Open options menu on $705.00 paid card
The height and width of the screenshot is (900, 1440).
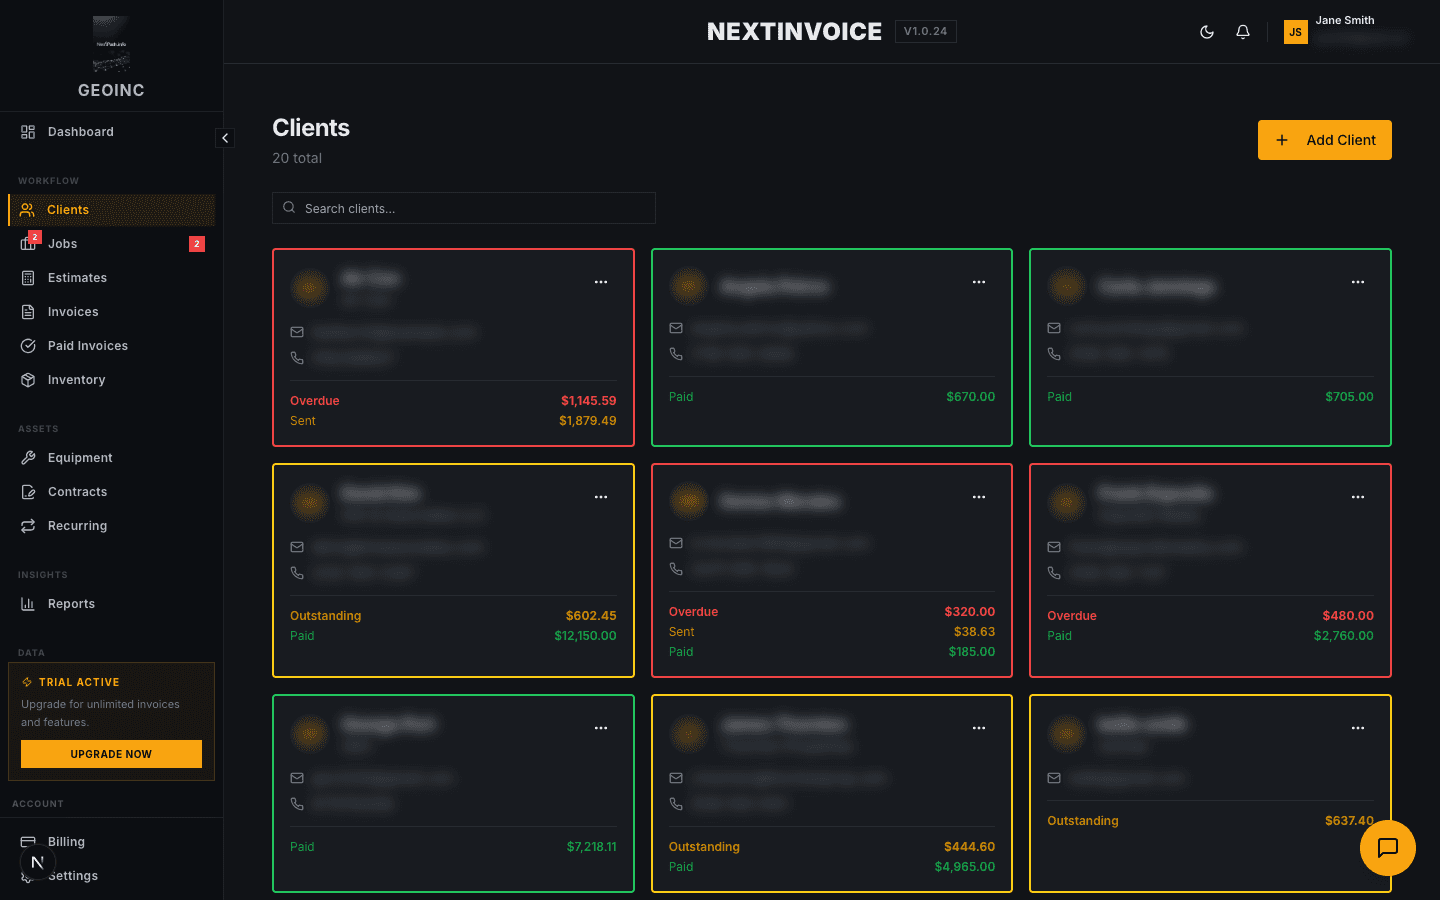point(1358,282)
